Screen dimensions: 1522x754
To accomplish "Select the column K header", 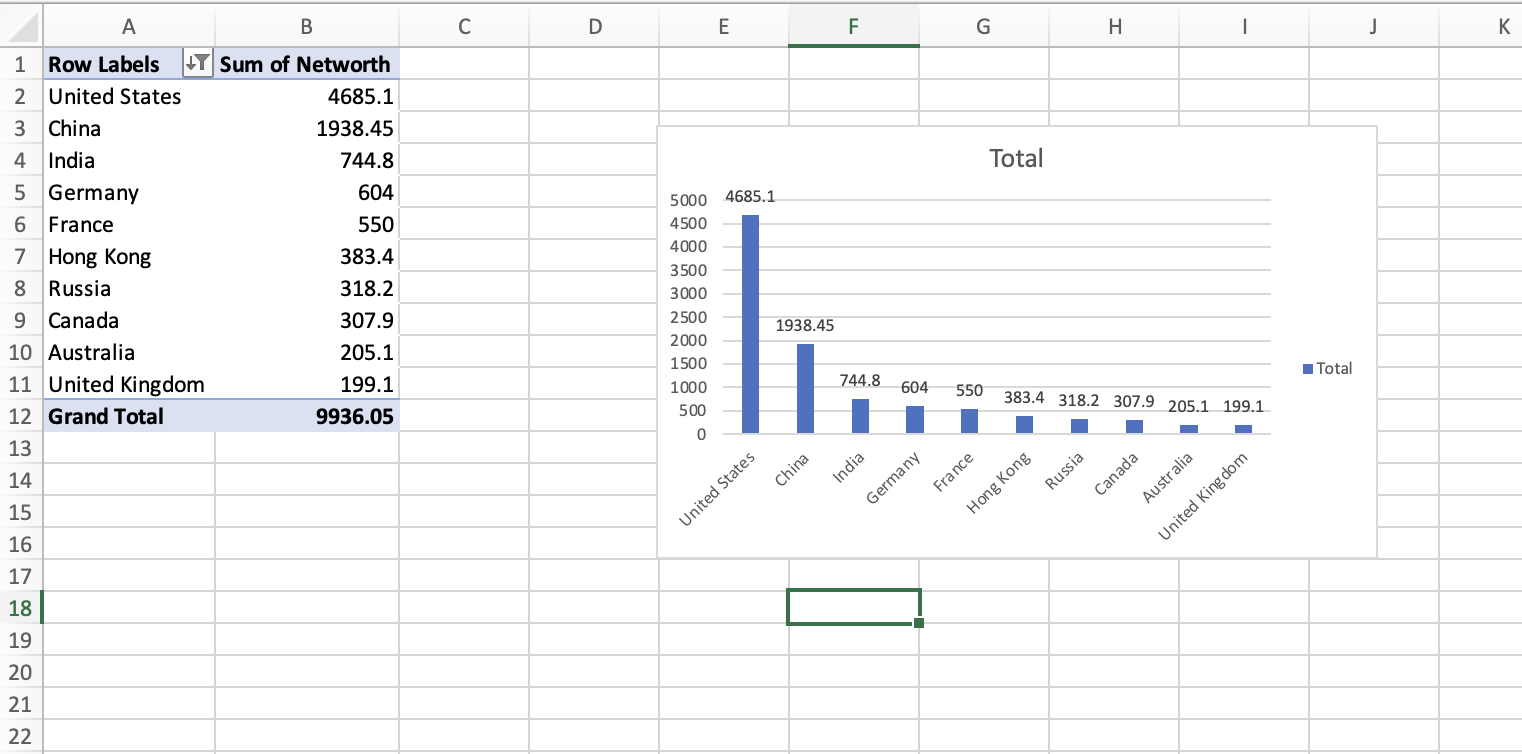I will point(1502,28).
